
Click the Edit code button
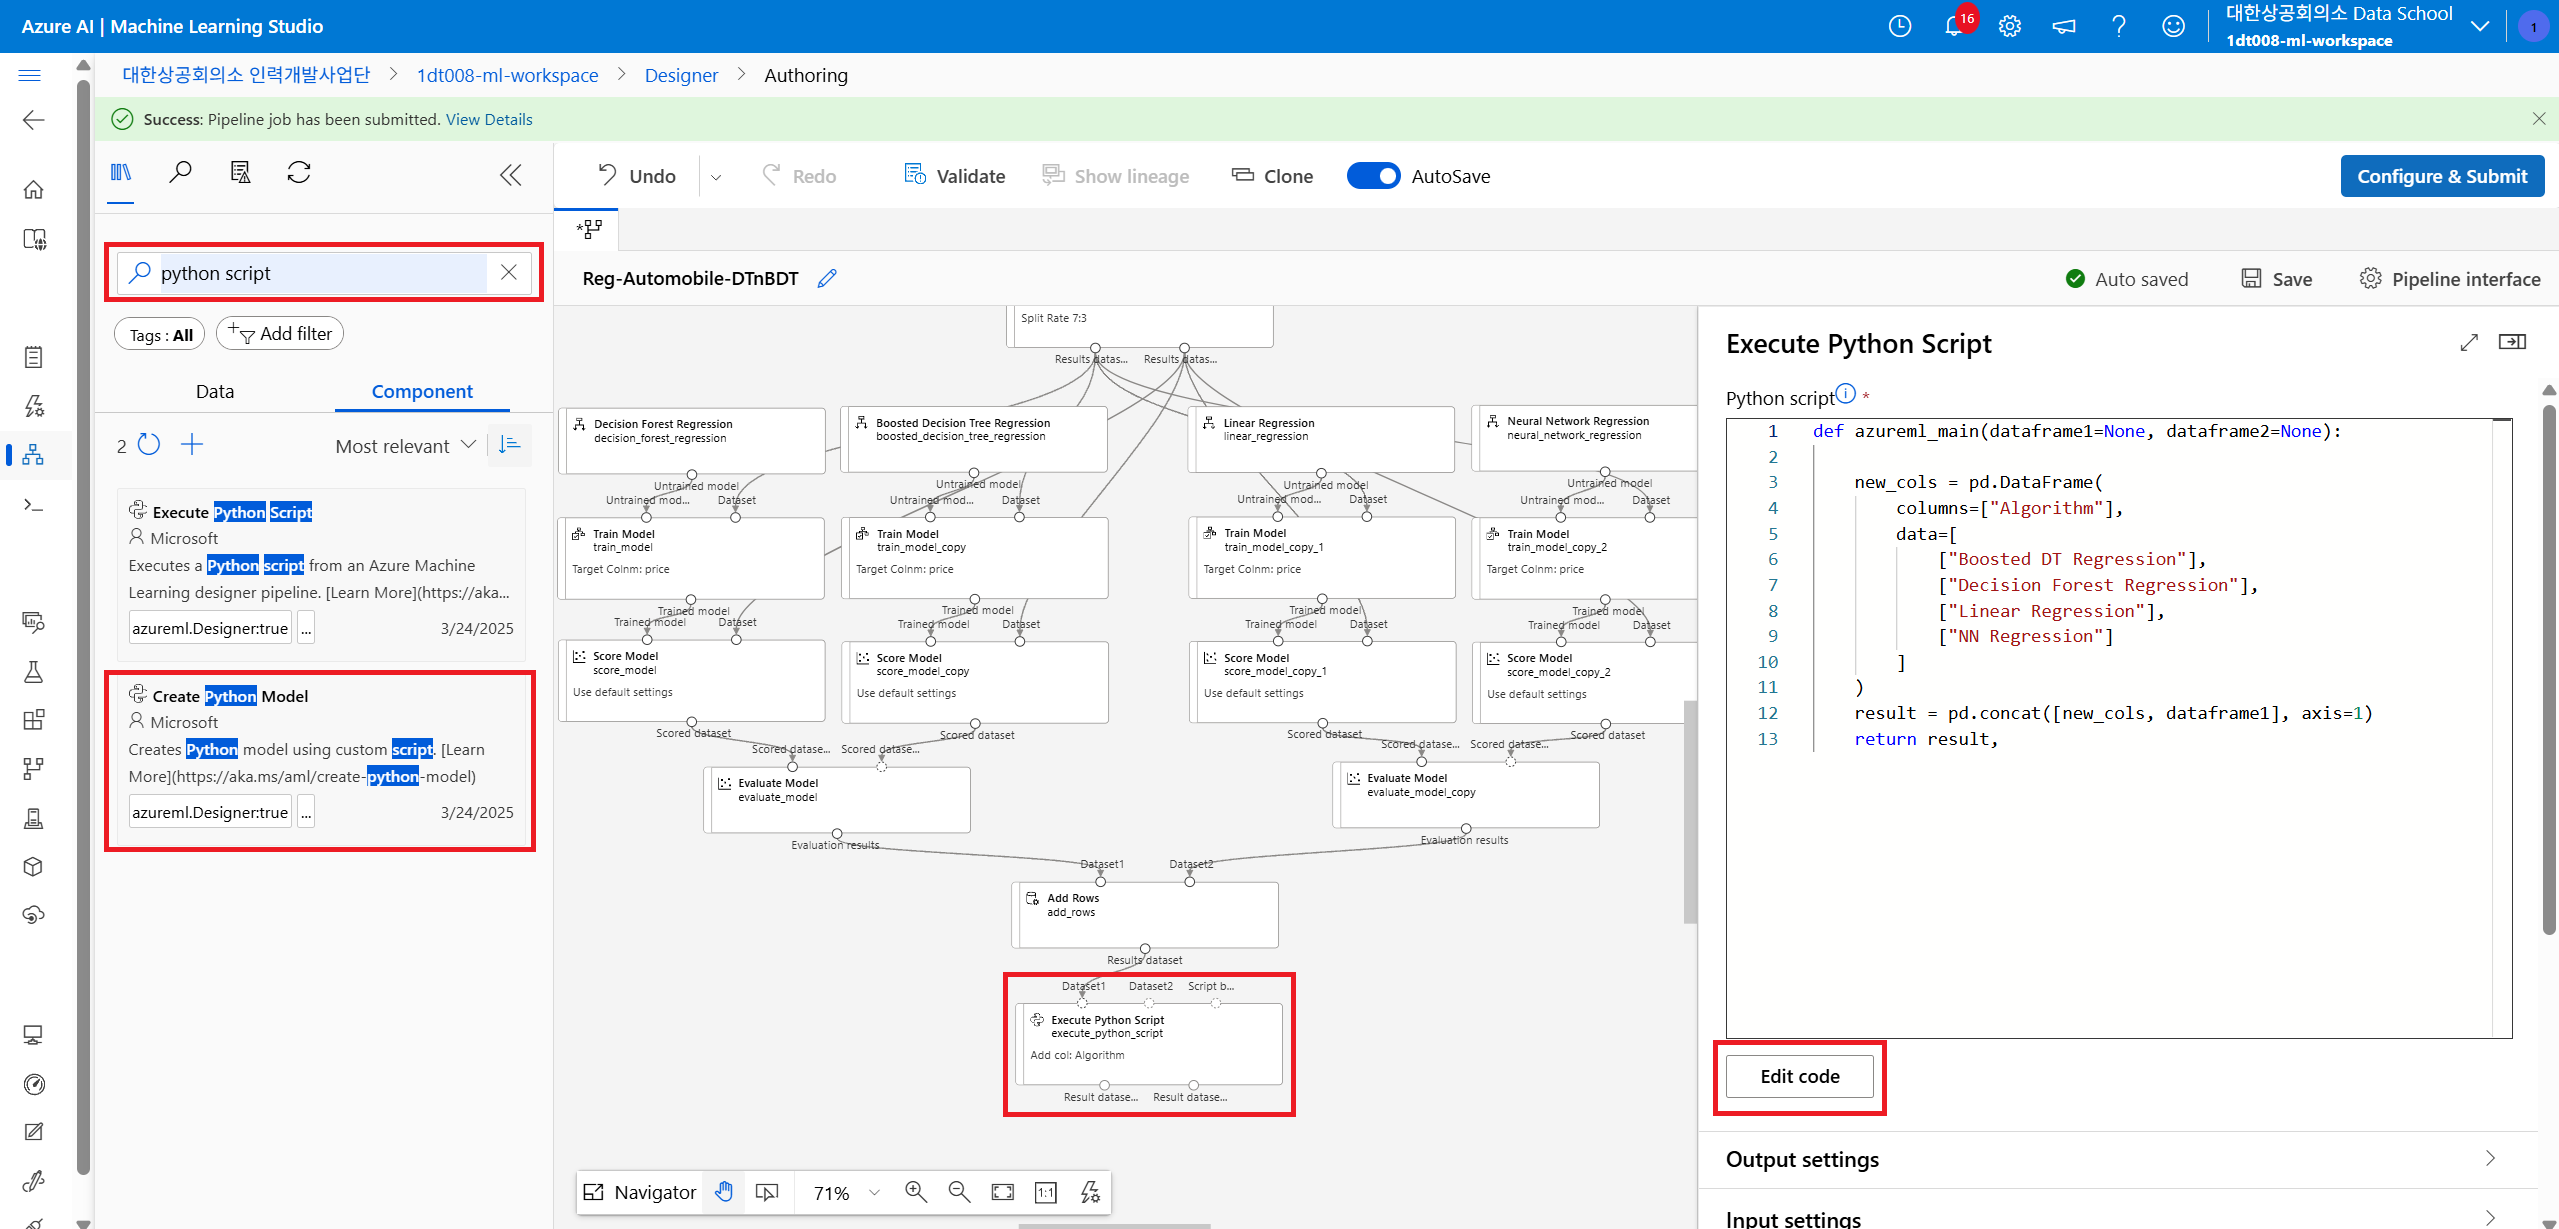click(x=1799, y=1076)
